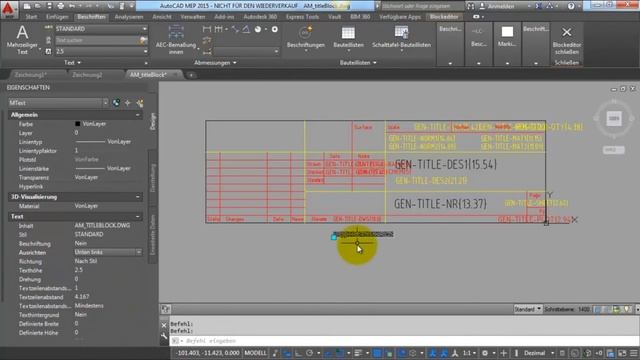Switch to the Einfügen ribbon tab
This screenshot has height=360, width=640.
pyautogui.click(x=57, y=17)
